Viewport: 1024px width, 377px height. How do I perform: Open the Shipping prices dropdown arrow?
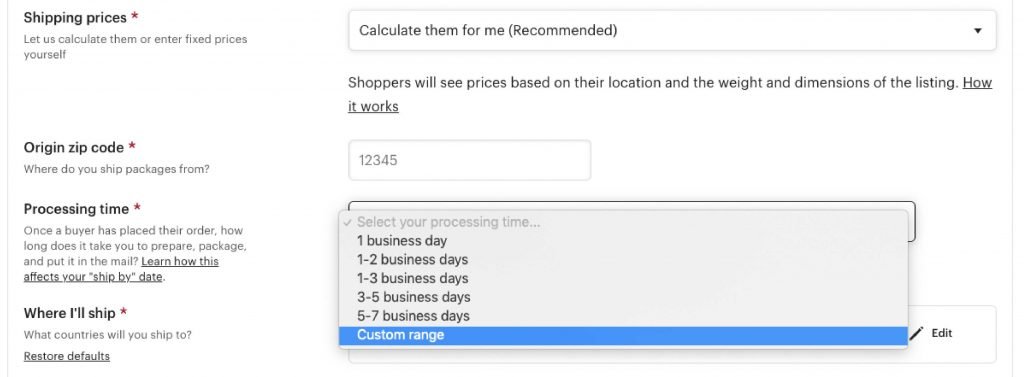[x=977, y=31]
